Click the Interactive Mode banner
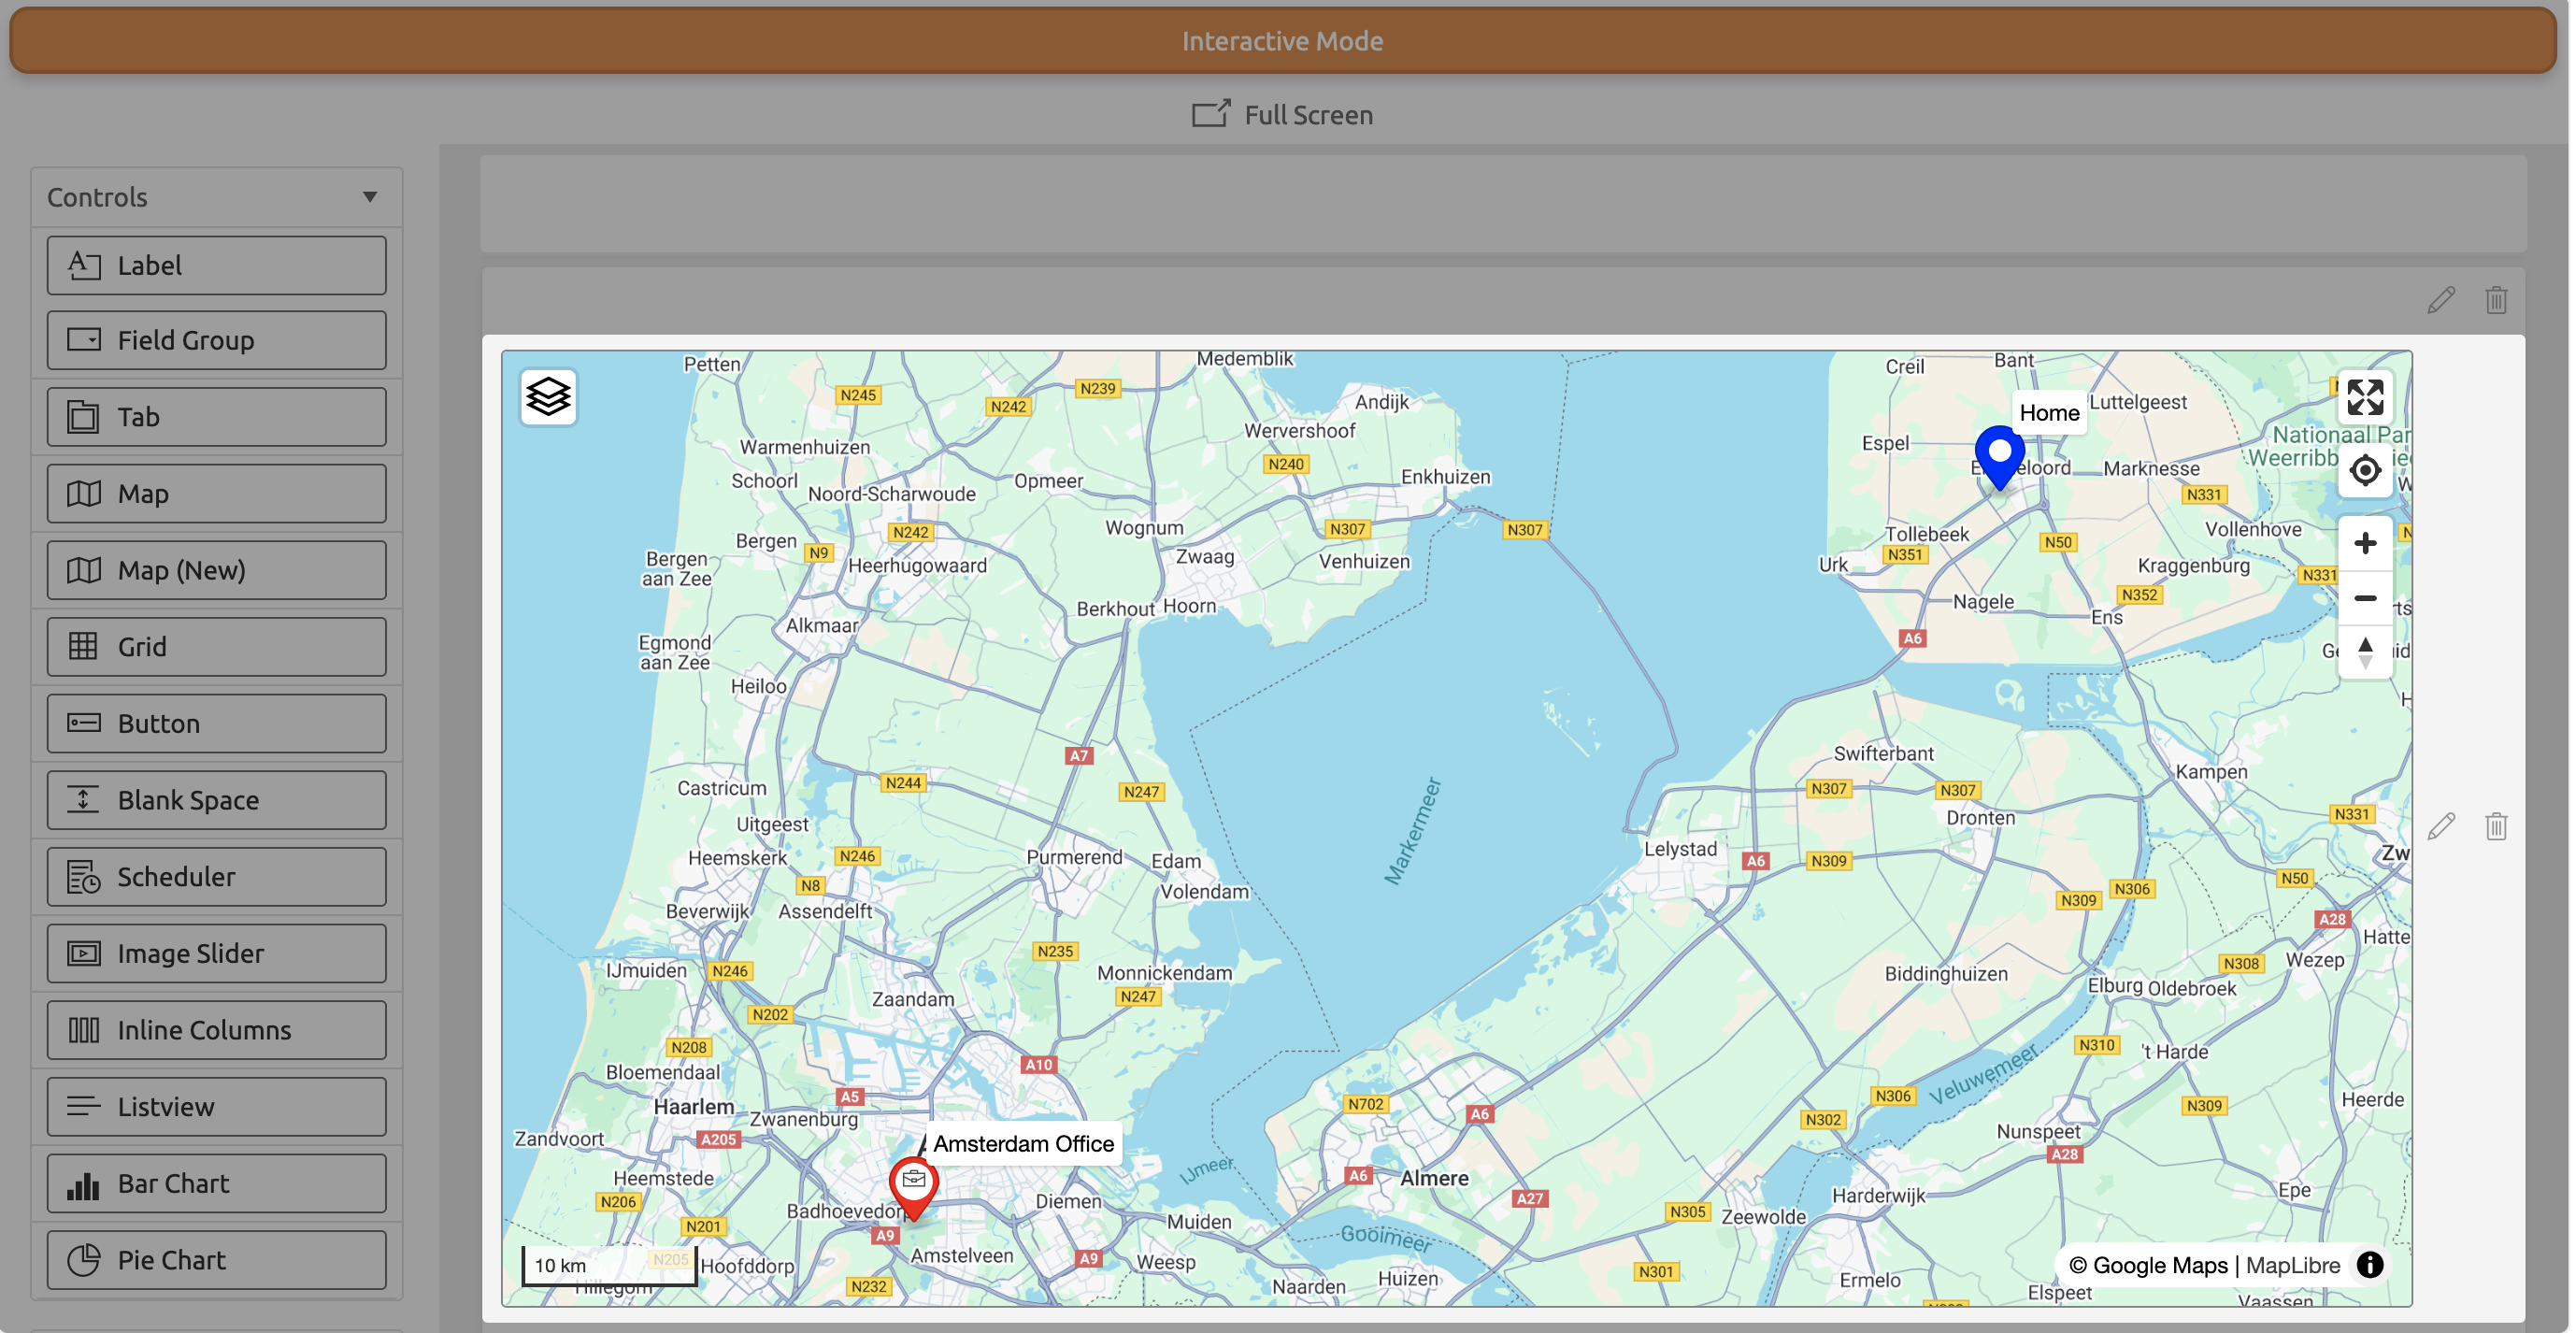 pos(1282,40)
